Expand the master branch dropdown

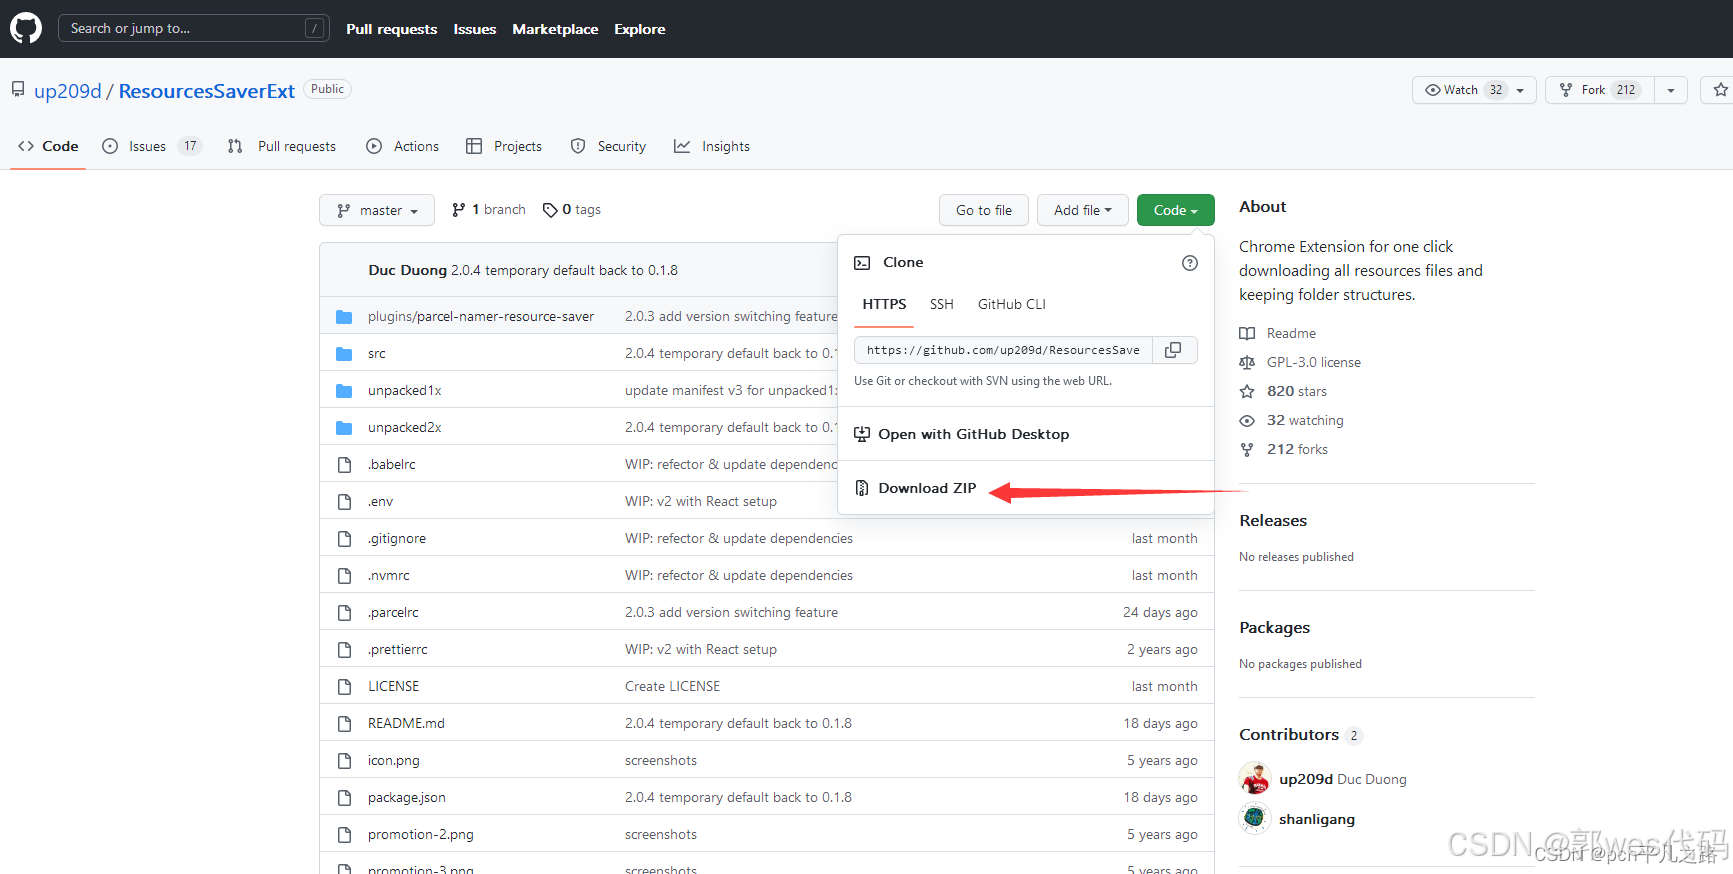377,210
